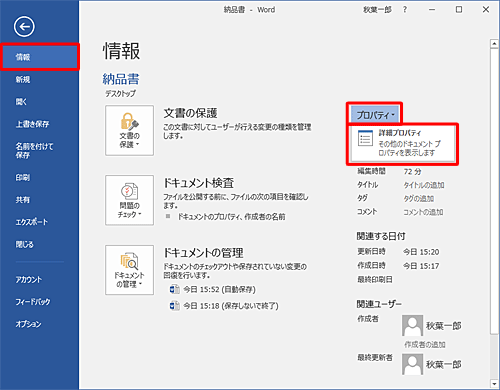Click 作成日時 value 今日 15:17
500x390 pixels.
pos(421,266)
